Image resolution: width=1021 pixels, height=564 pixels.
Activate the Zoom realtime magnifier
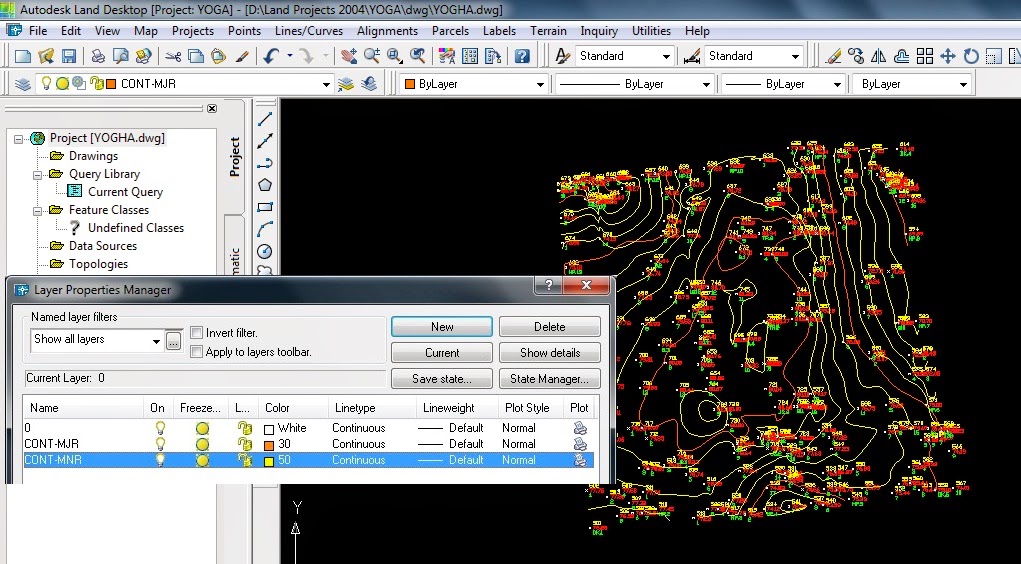click(x=372, y=57)
